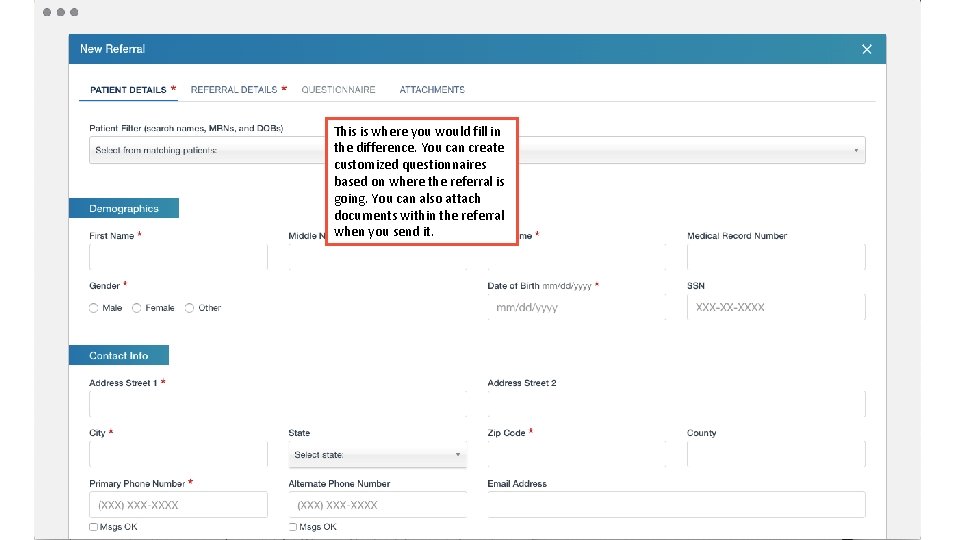960x540 pixels.
Task: Click the Contact Info section header
Action: 119,355
